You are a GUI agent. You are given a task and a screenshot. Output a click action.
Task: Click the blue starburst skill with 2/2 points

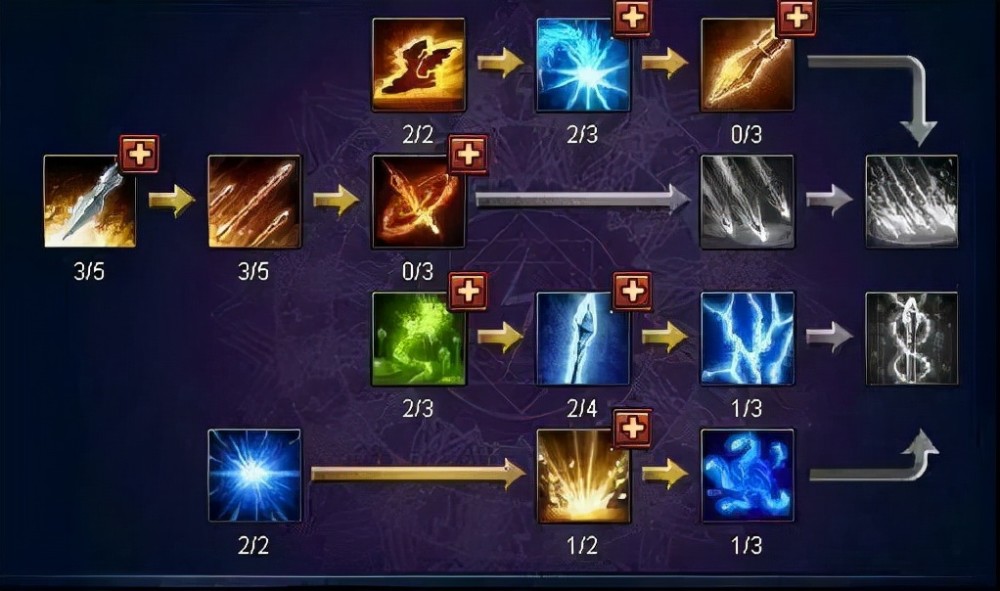(x=254, y=476)
